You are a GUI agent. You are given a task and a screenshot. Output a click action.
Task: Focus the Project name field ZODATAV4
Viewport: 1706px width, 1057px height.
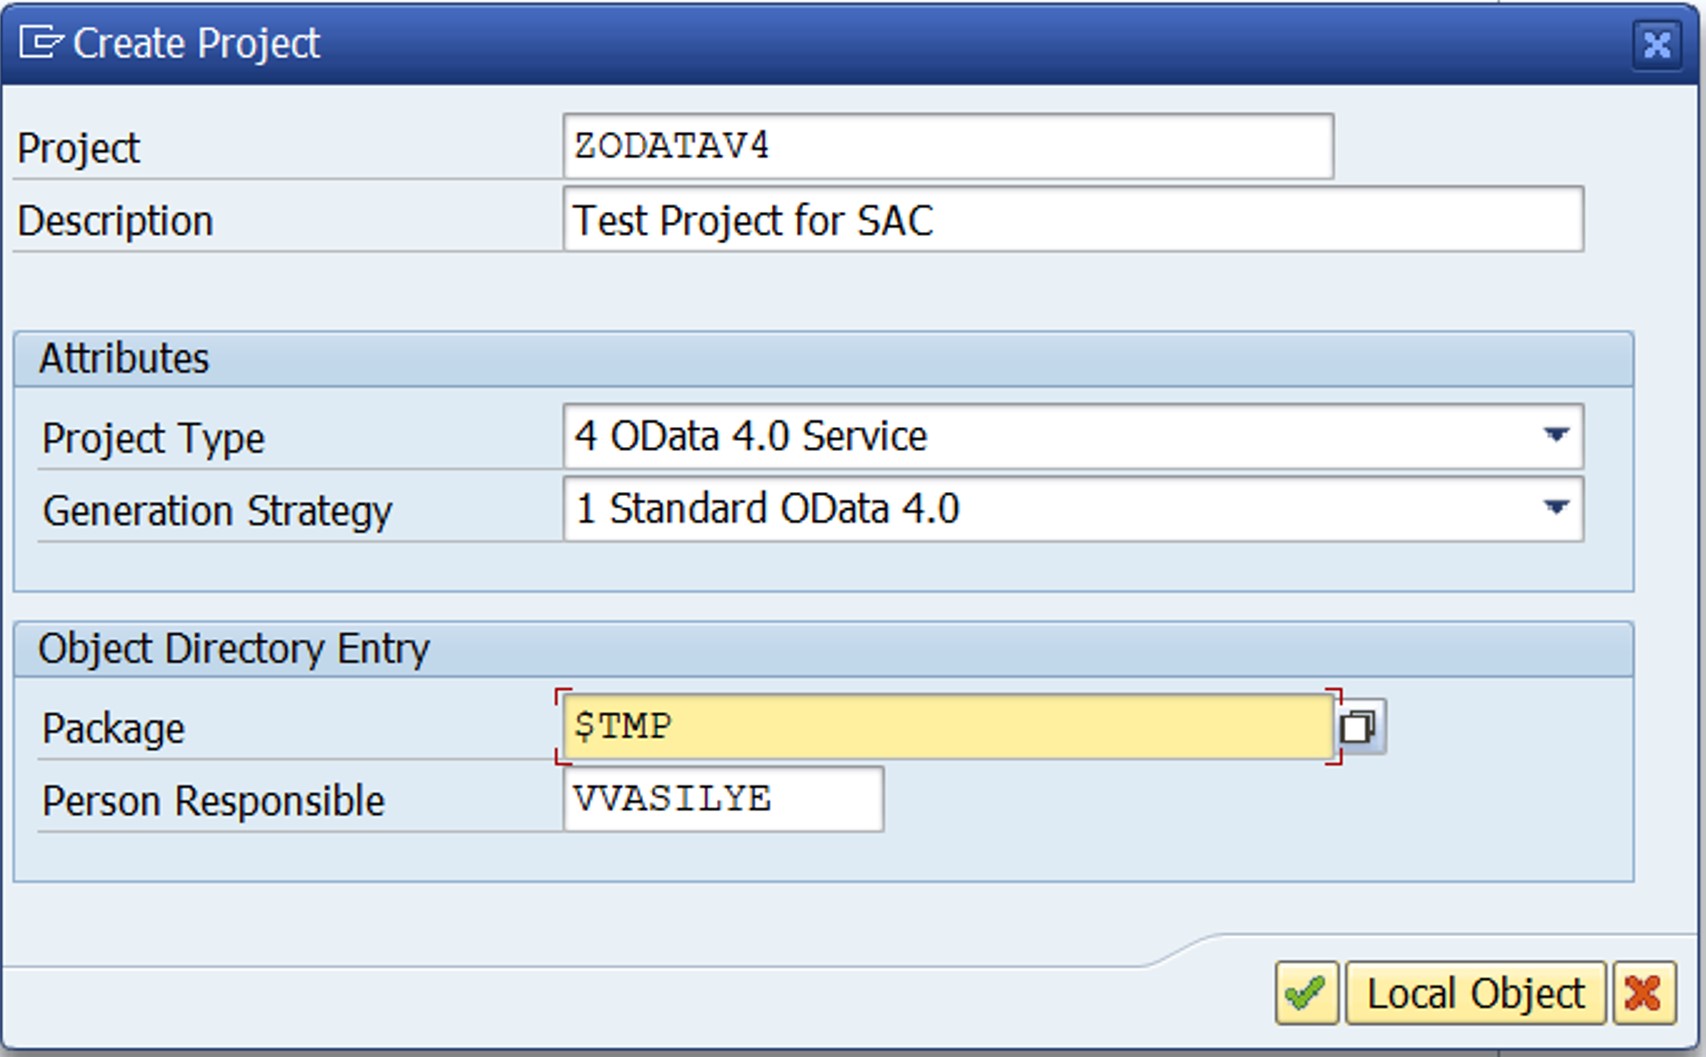click(948, 146)
